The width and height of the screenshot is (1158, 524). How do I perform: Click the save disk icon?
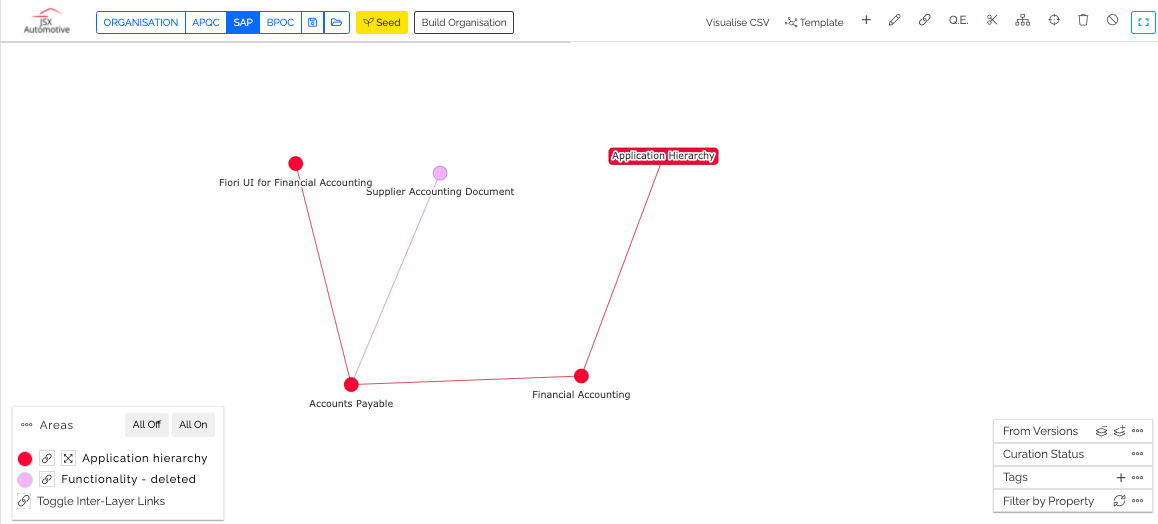[x=312, y=22]
